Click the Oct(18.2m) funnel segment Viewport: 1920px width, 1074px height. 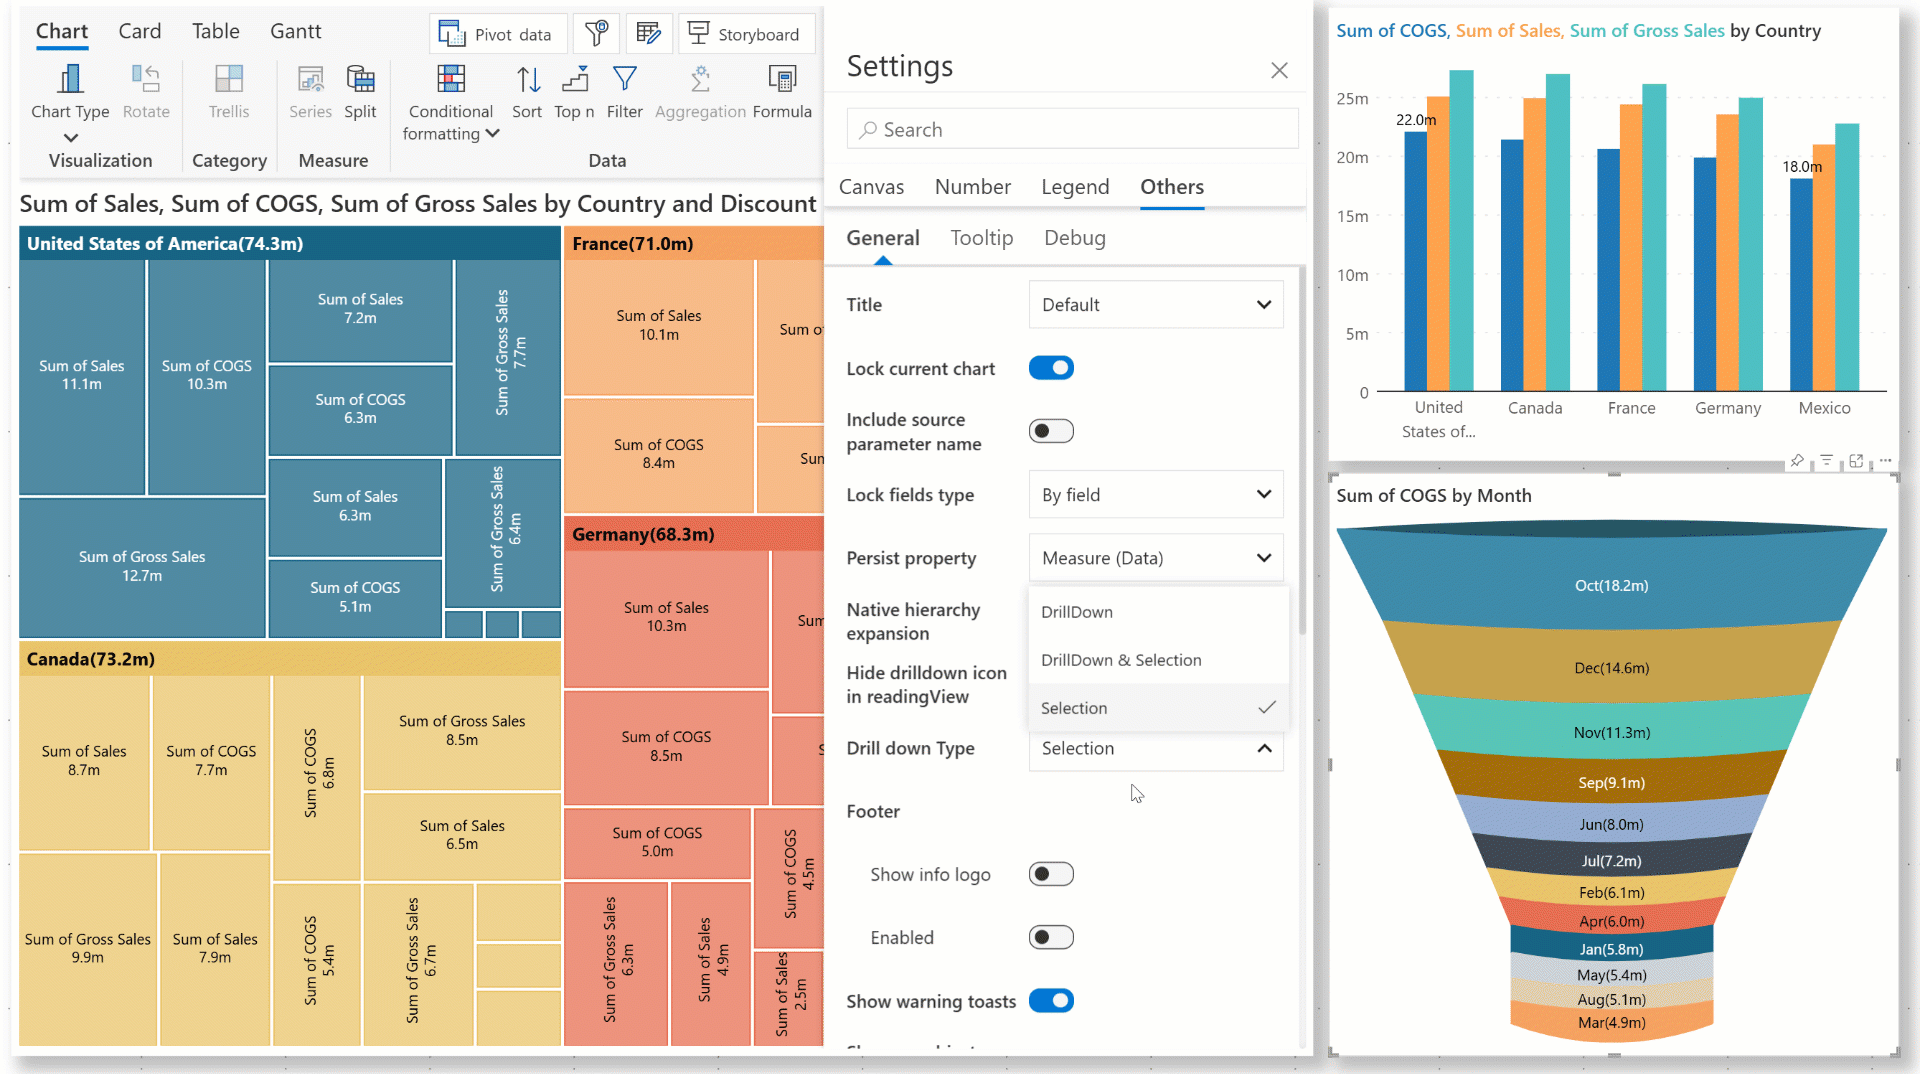(x=1611, y=586)
